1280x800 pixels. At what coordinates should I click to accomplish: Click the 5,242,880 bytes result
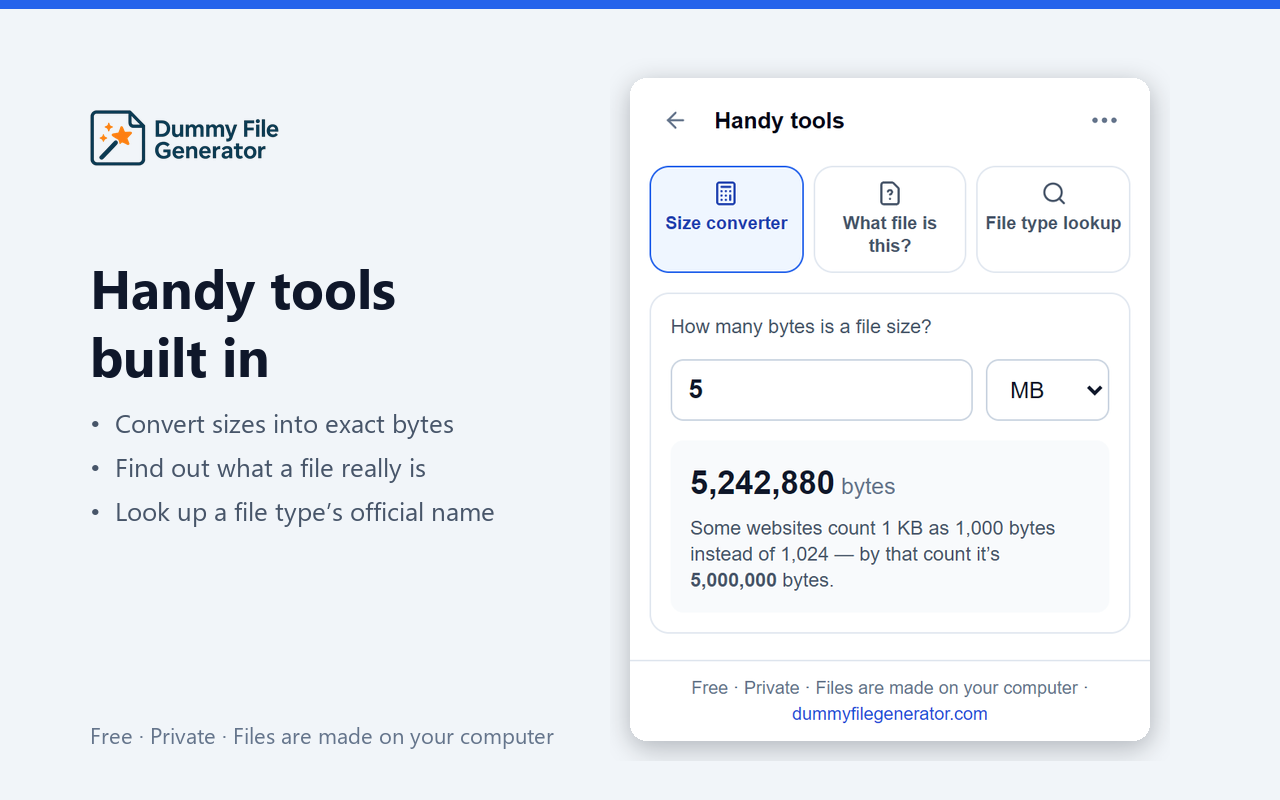pos(793,484)
